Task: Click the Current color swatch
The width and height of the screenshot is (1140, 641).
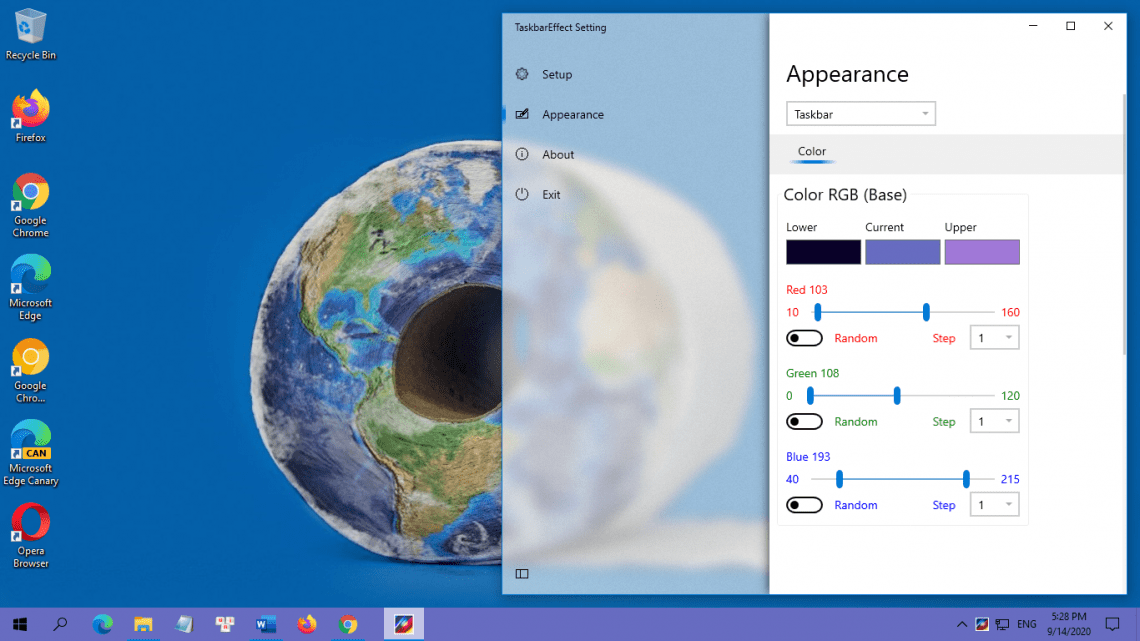Action: click(x=902, y=252)
